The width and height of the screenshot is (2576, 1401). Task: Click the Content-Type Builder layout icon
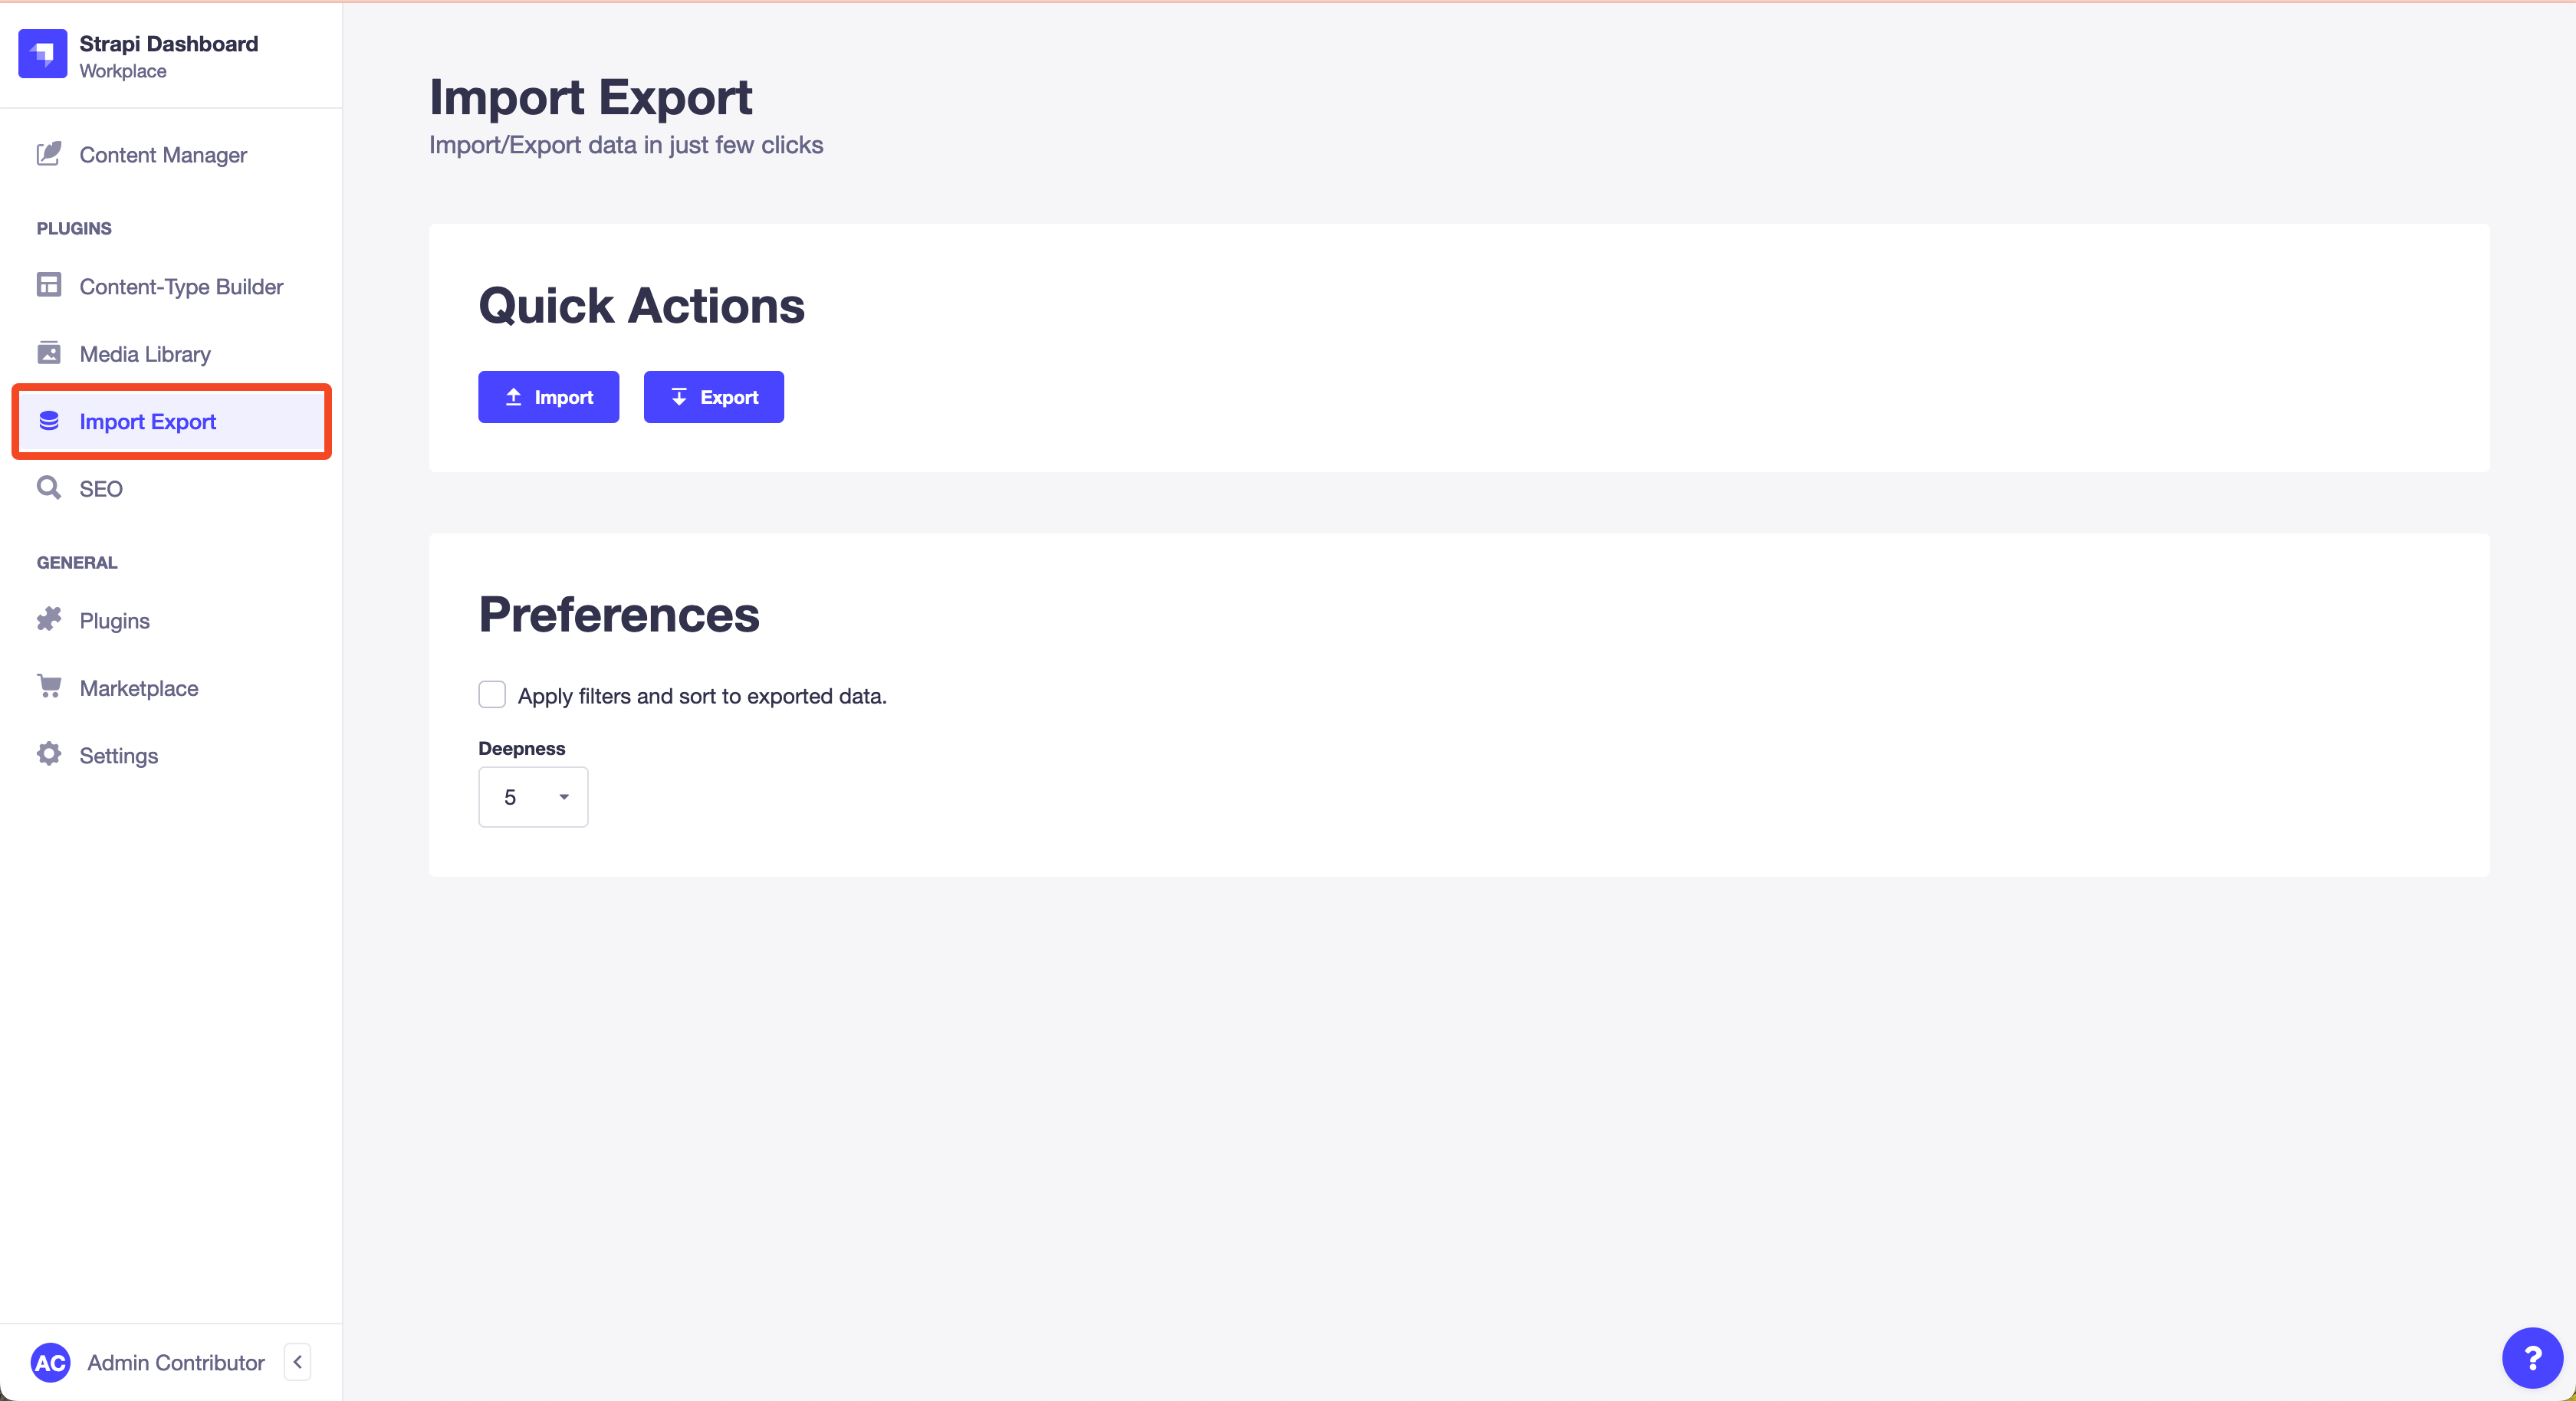49,286
